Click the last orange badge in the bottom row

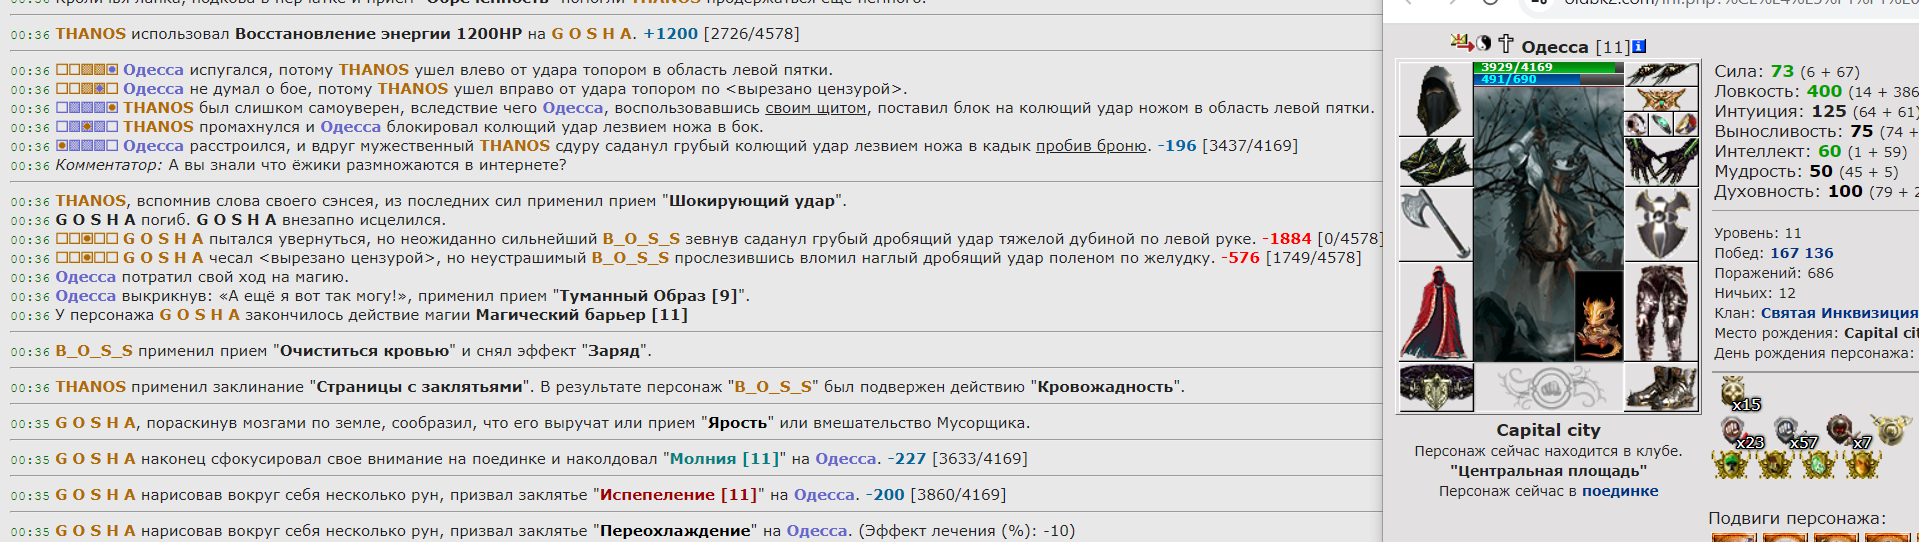(1862, 464)
